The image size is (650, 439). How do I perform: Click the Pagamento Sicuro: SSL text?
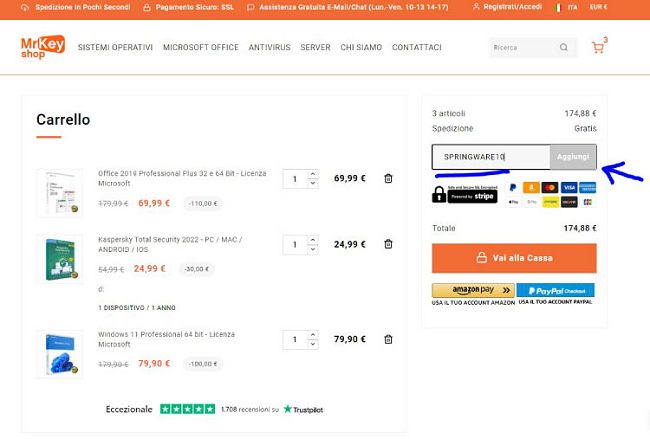pyautogui.click(x=195, y=7)
